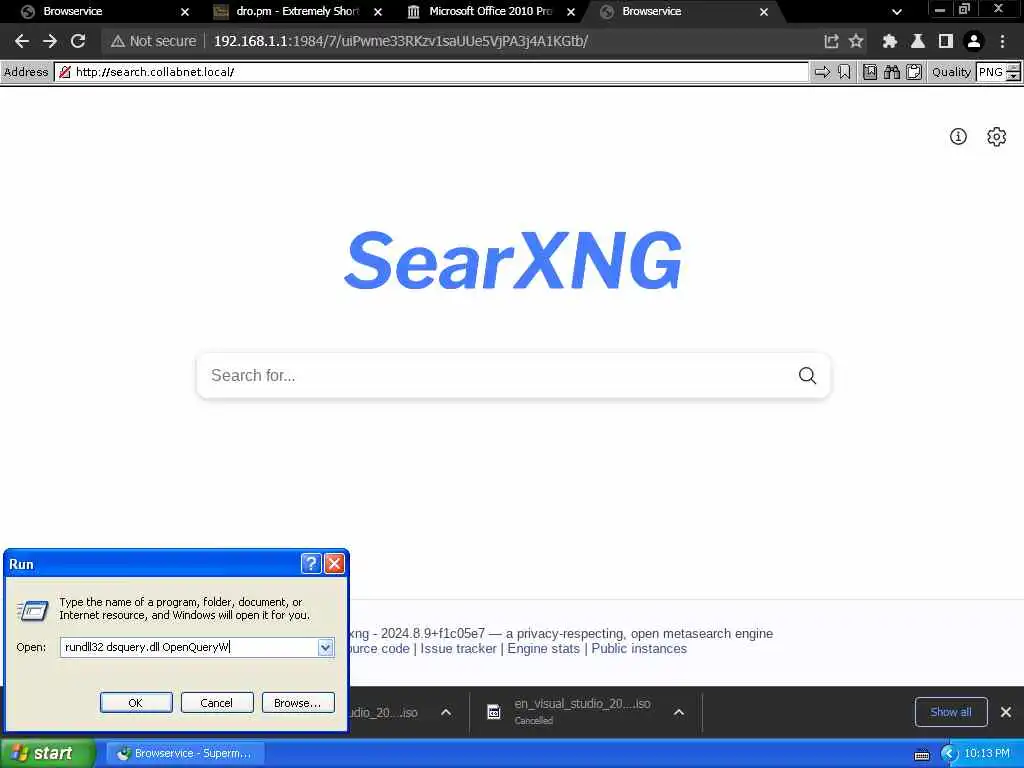Click the system tray keyboard icon
The width and height of the screenshot is (1024, 768).
pos(922,754)
